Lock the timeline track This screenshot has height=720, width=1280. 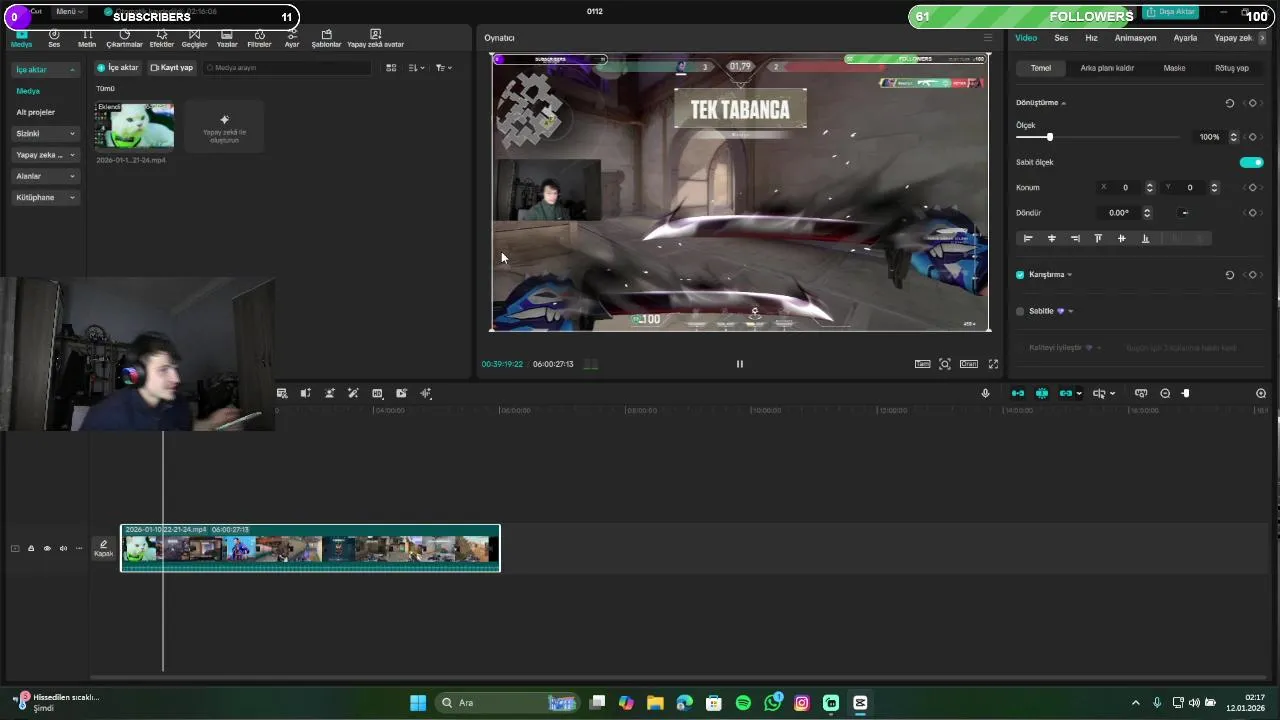31,548
